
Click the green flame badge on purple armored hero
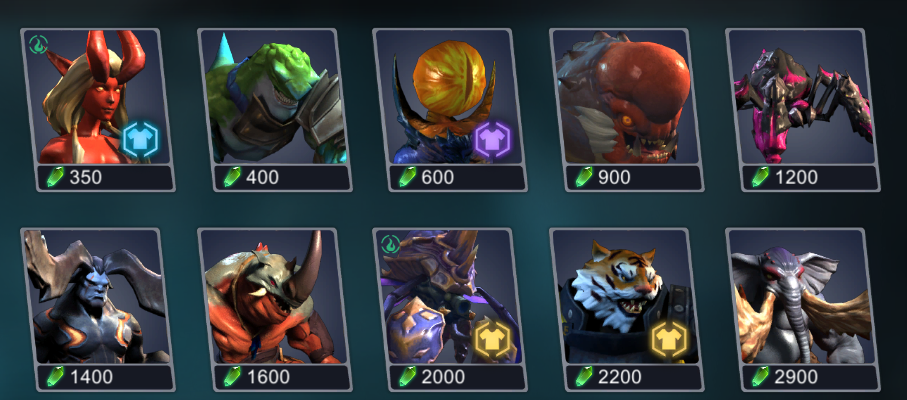pyautogui.click(x=391, y=243)
